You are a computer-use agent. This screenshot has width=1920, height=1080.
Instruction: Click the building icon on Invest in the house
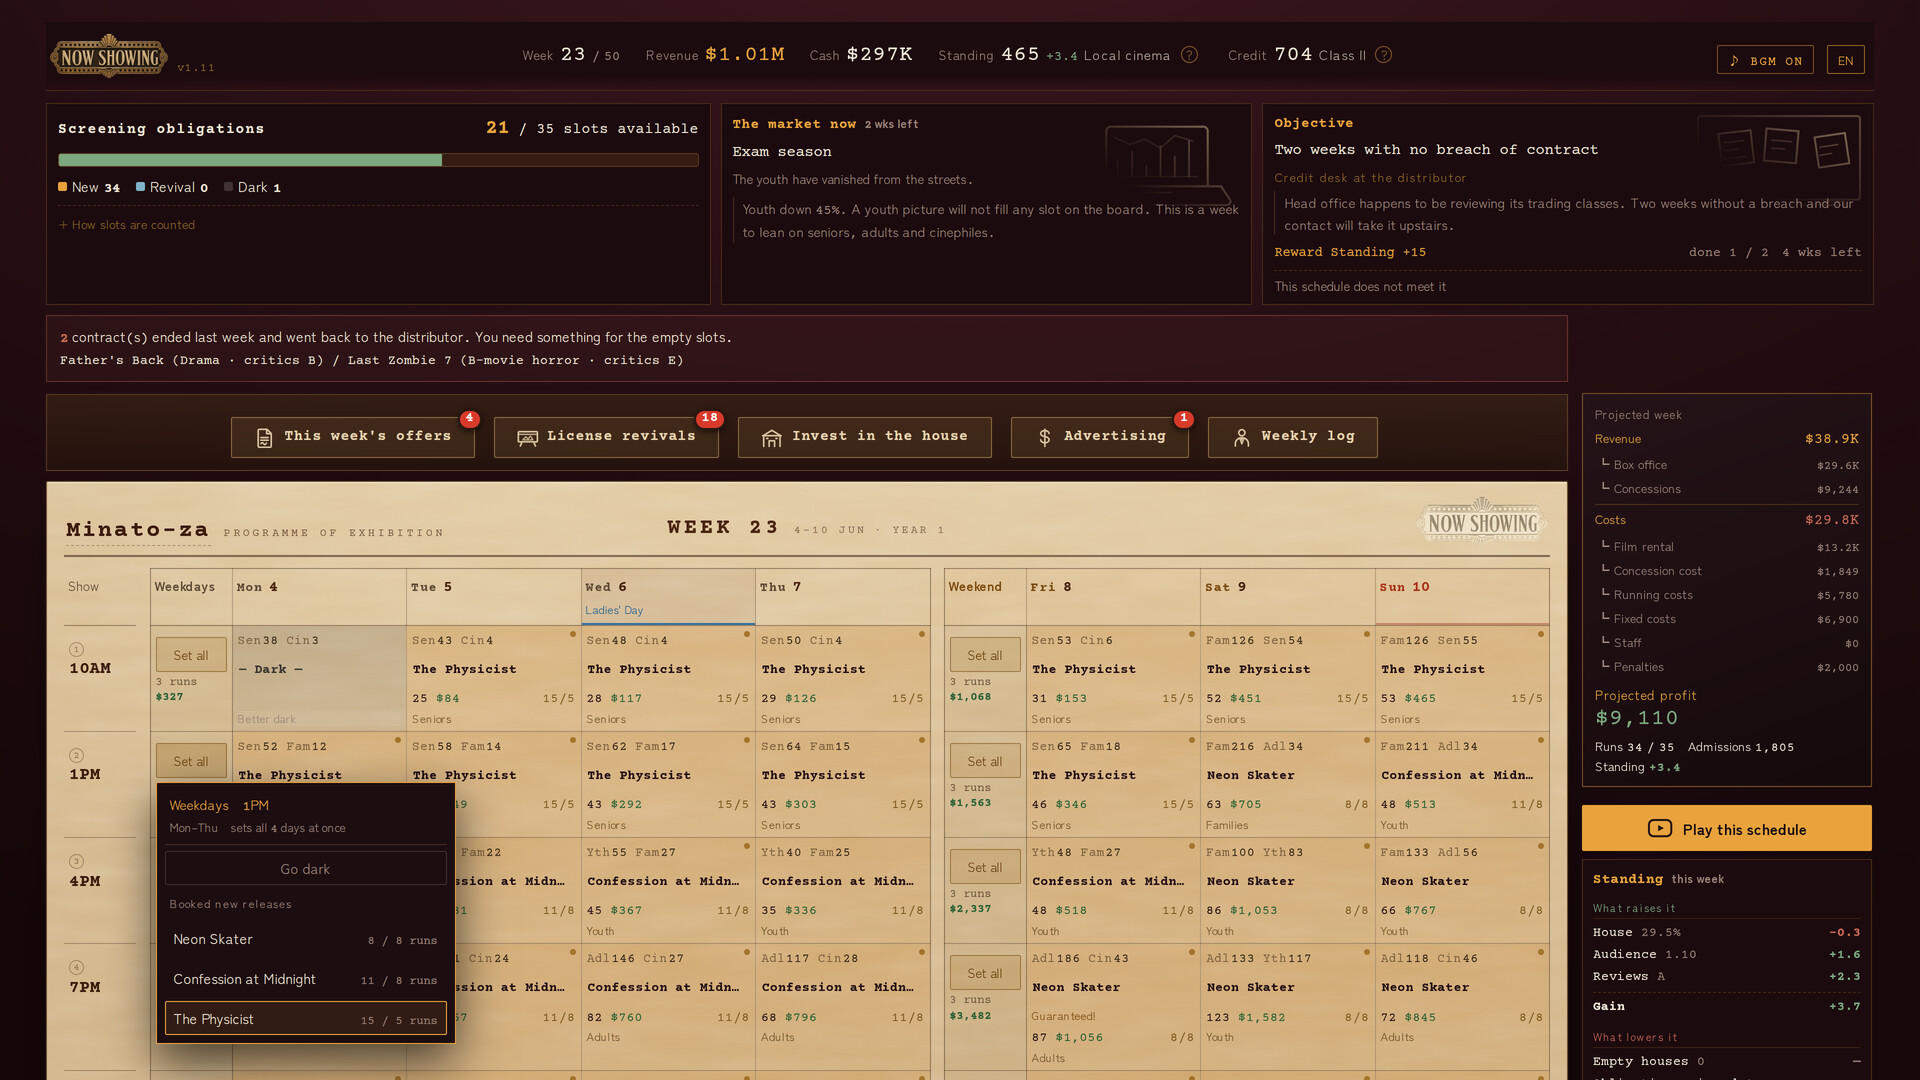point(771,438)
